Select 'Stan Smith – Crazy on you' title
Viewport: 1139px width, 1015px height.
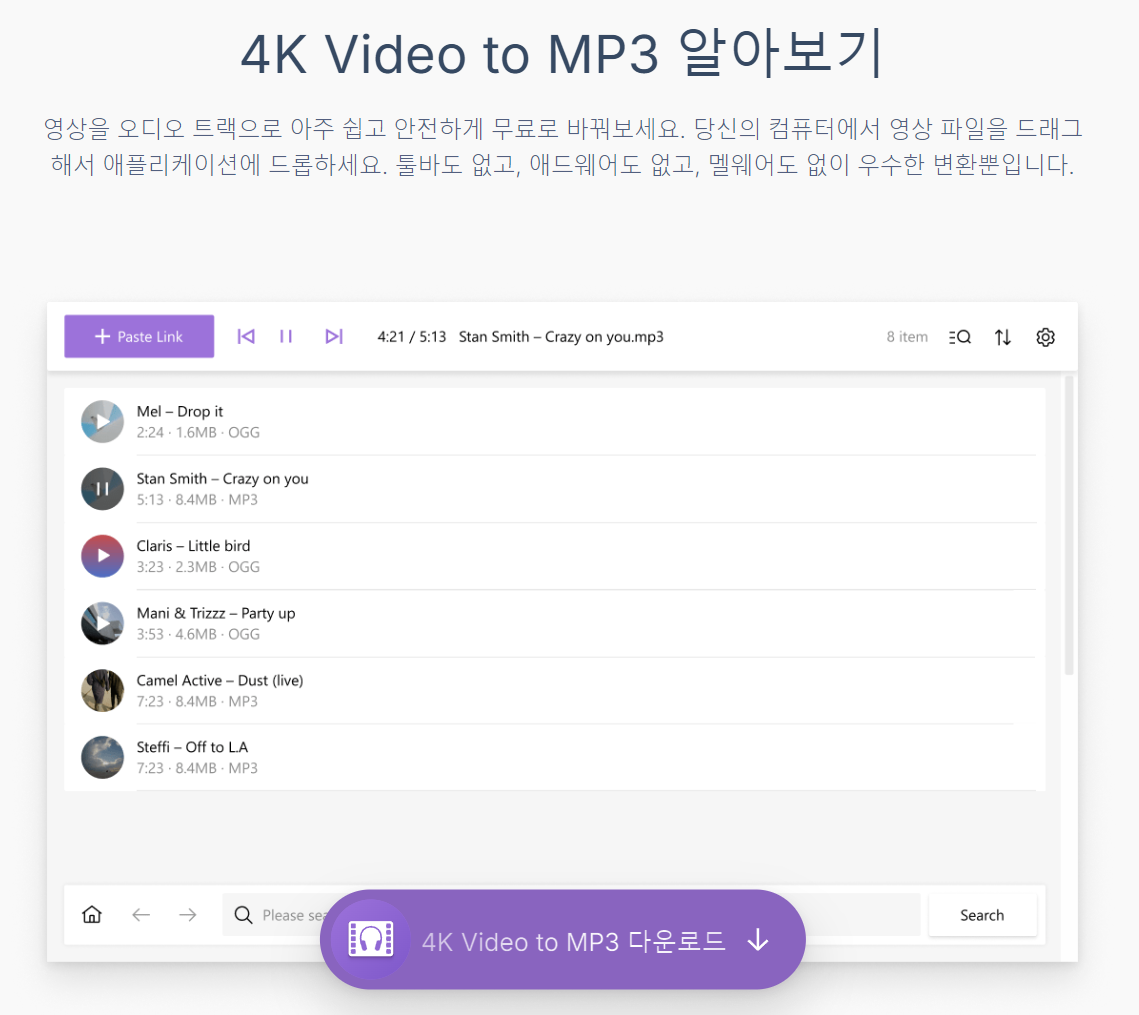pos(222,479)
